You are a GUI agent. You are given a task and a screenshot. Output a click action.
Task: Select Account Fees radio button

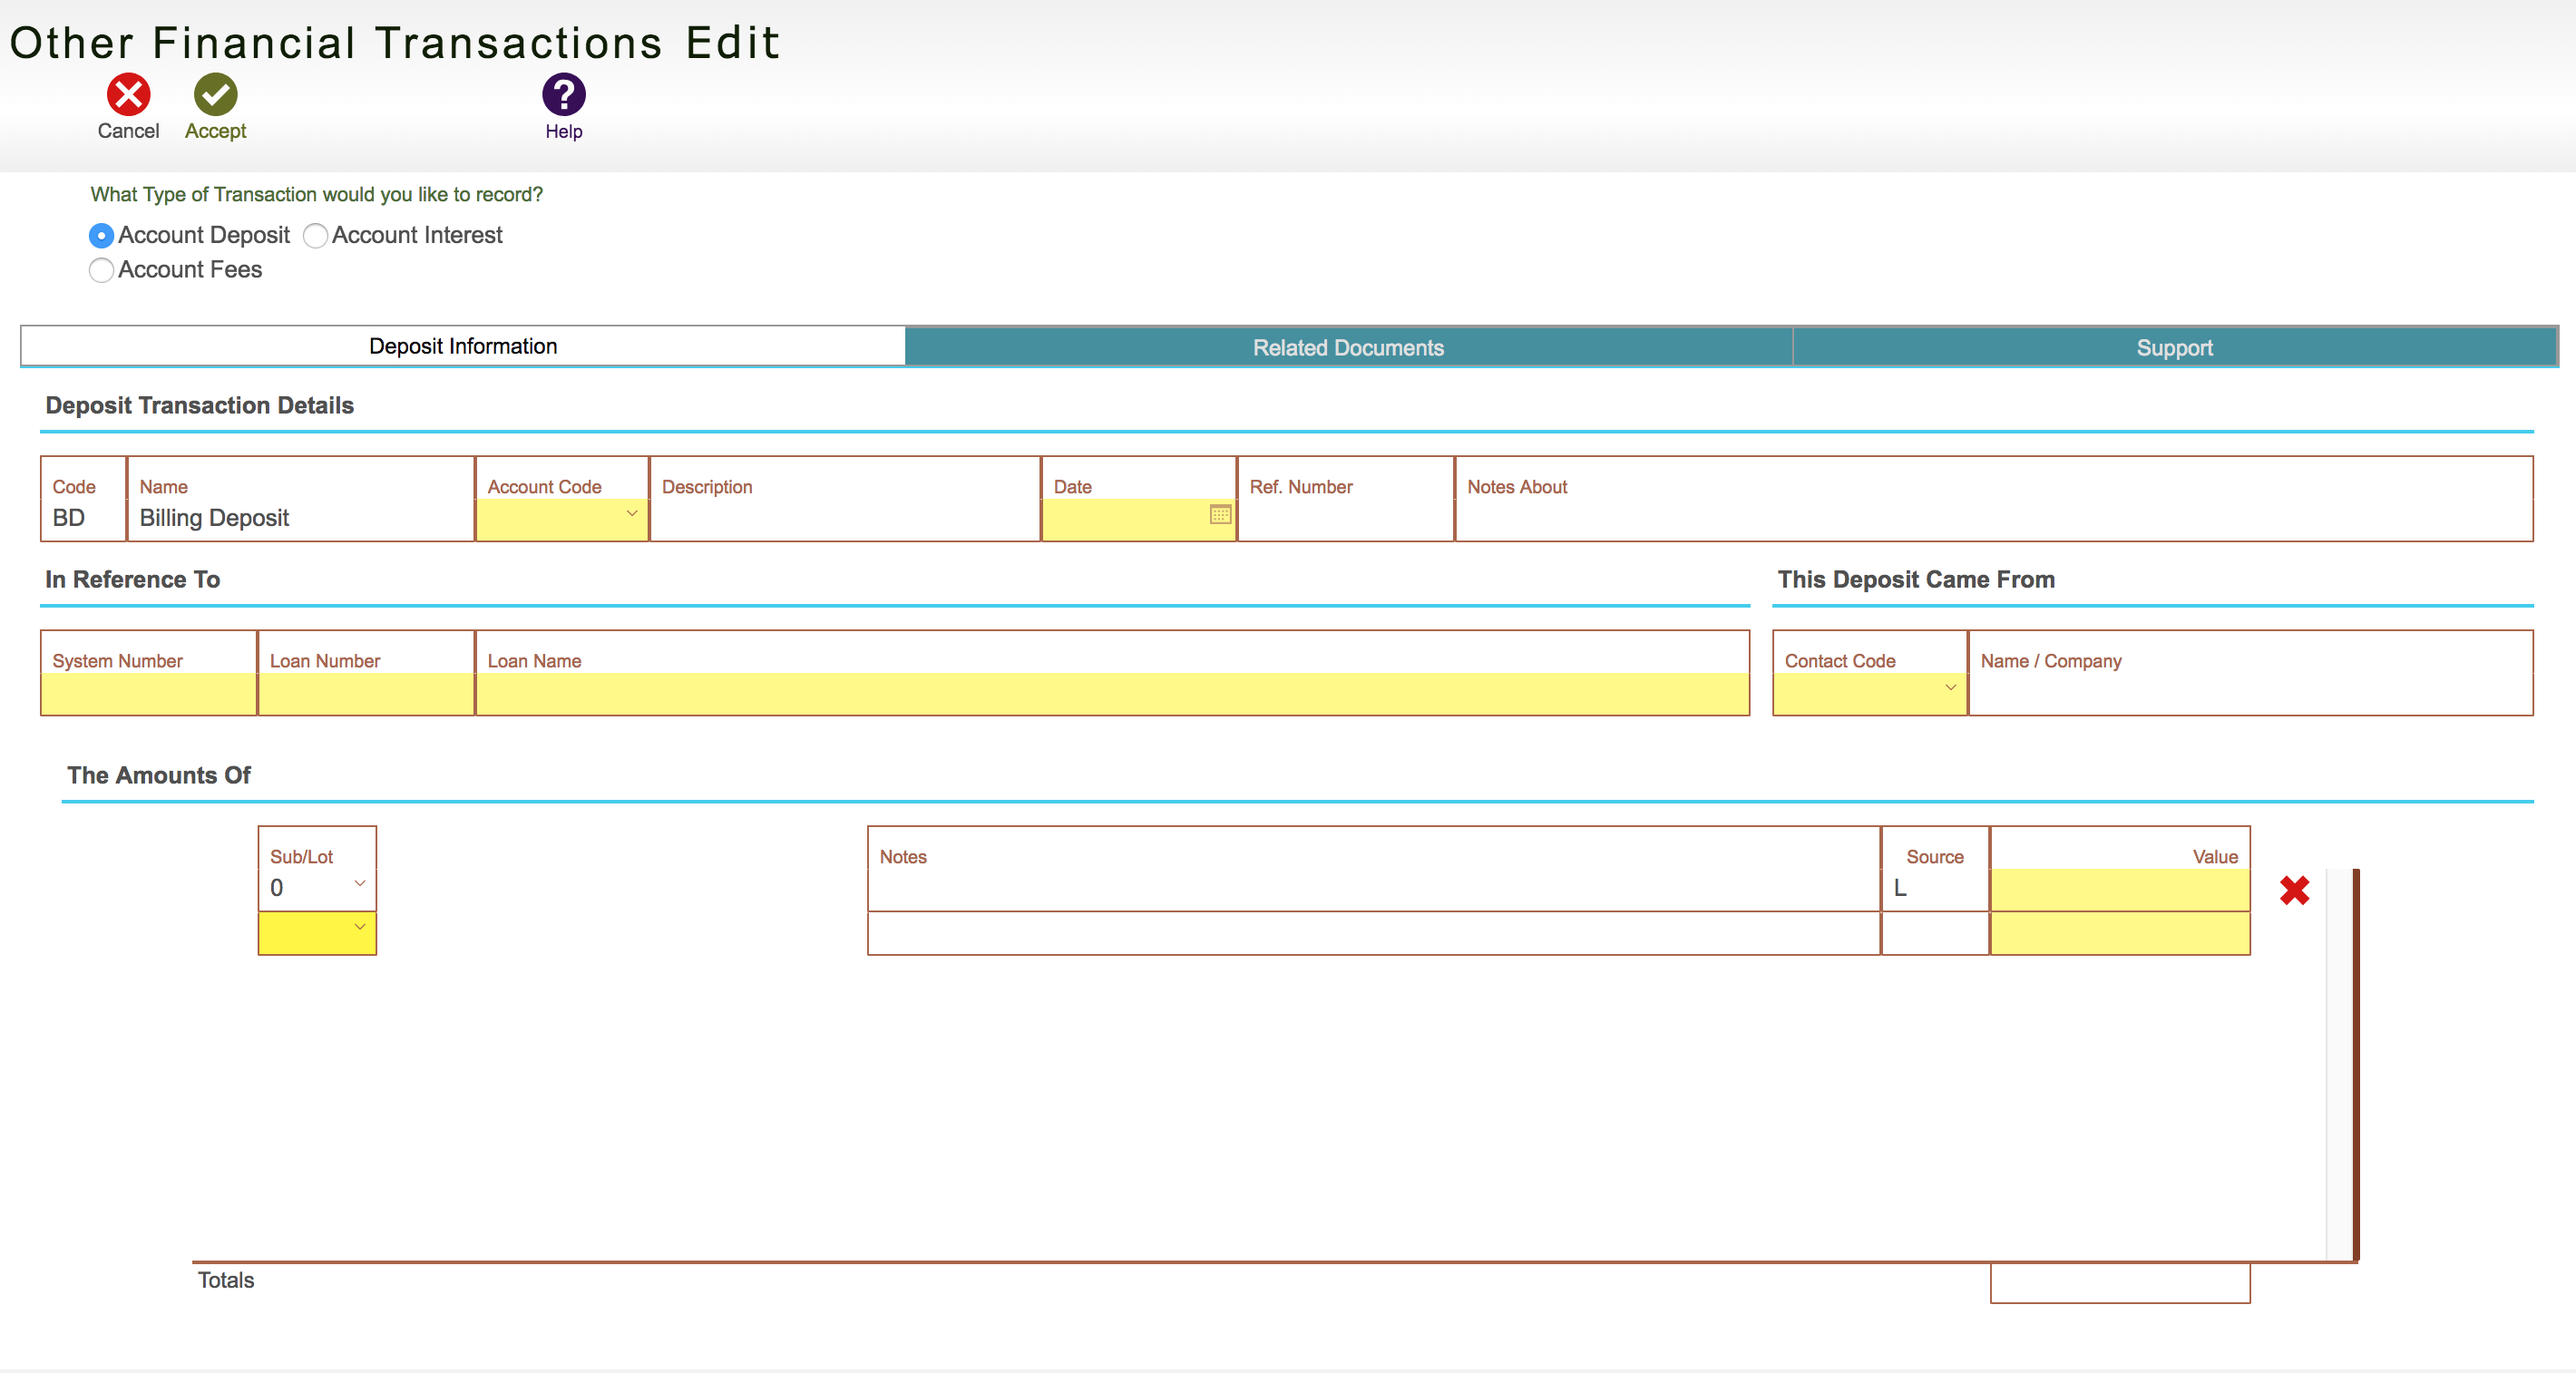click(x=101, y=271)
